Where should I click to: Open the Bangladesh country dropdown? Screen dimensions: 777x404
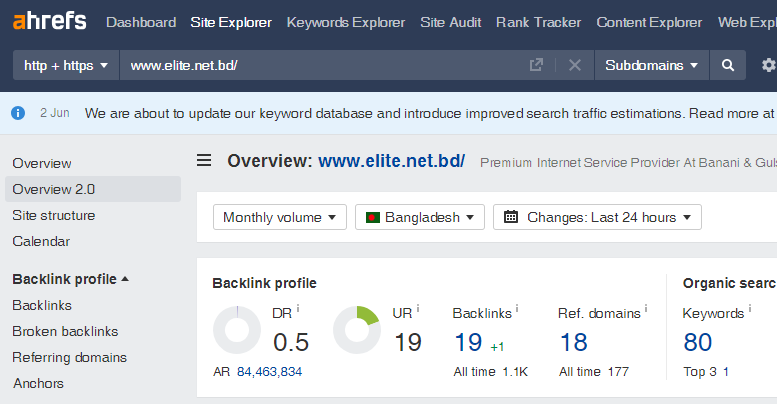[x=420, y=217]
